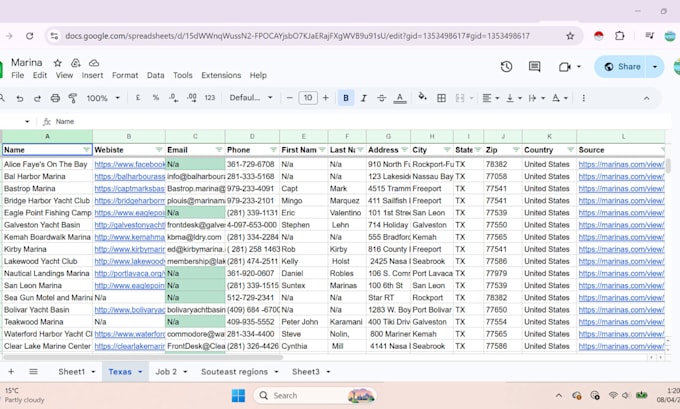Open vertical align dropdown
The width and height of the screenshot is (680, 409).
click(x=514, y=98)
